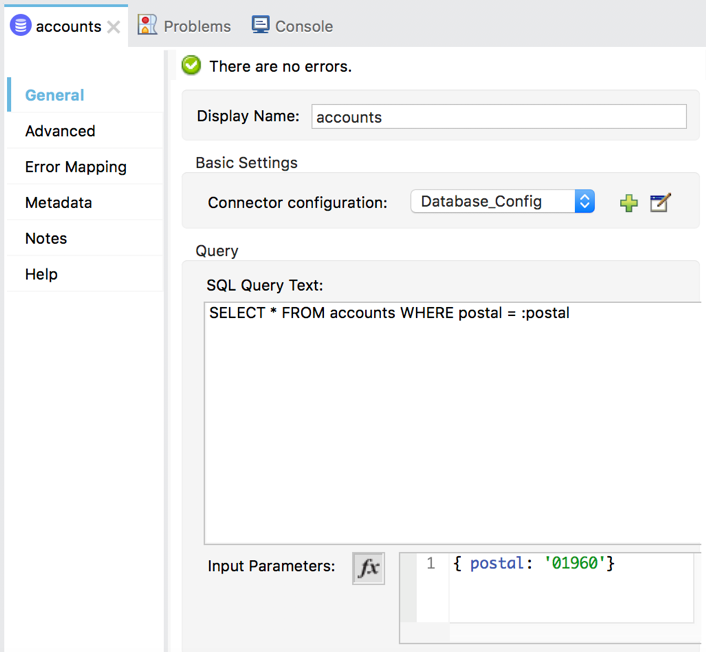Open the Metadata section

pos(86,203)
